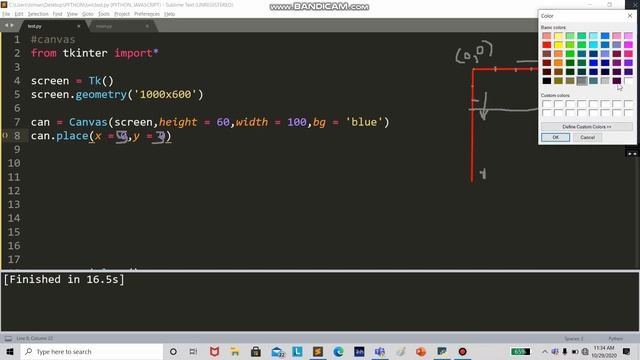This screenshot has height=360, width=640.
Task: Open the Tools menu
Action: coord(104,14)
